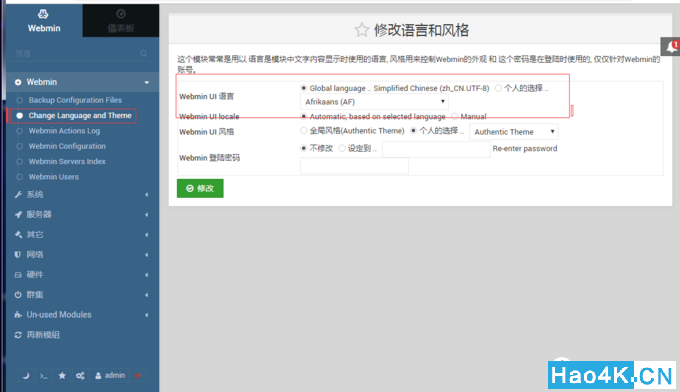This screenshot has height=392, width=680.
Task: Click the 网络 shield icon
Action: pyautogui.click(x=18, y=255)
